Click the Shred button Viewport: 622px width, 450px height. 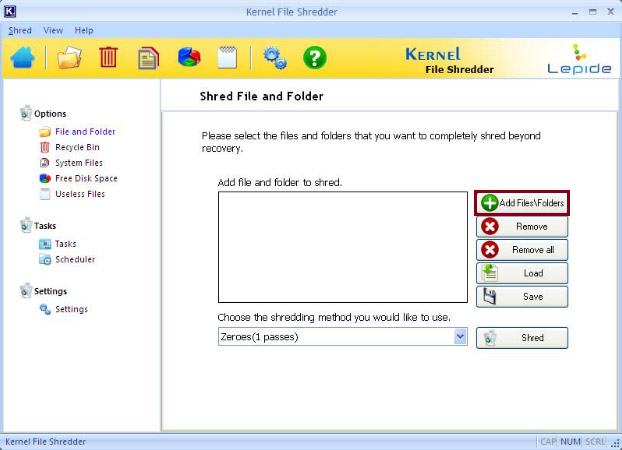click(522, 338)
